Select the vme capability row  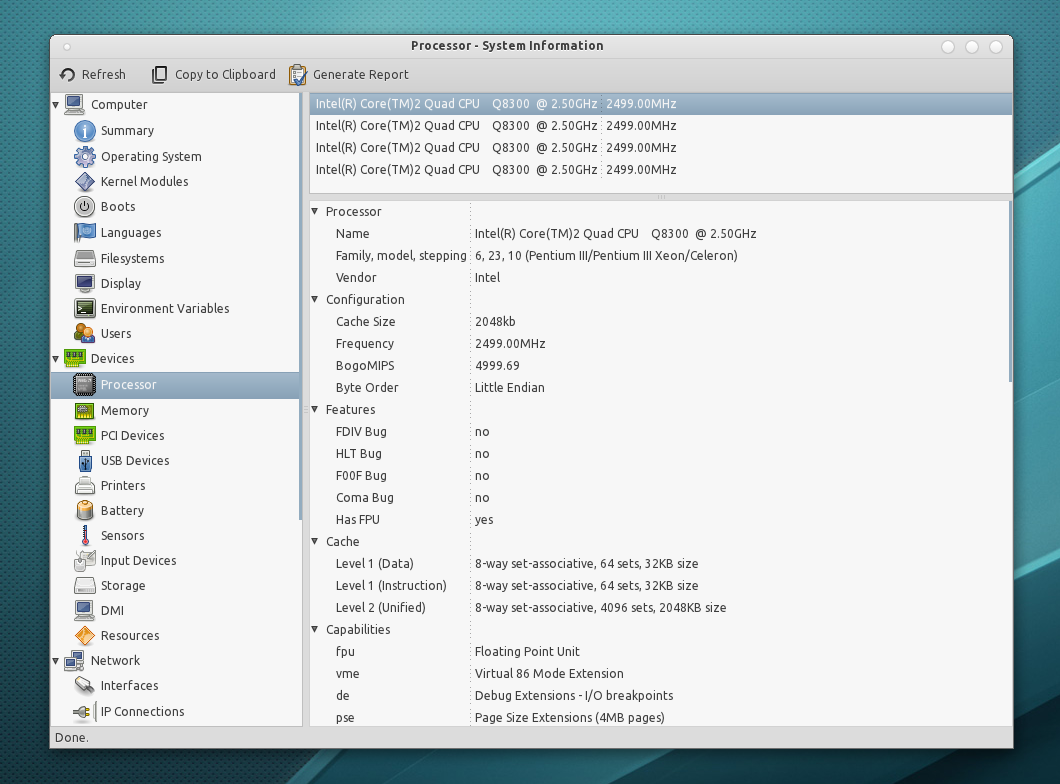660,673
